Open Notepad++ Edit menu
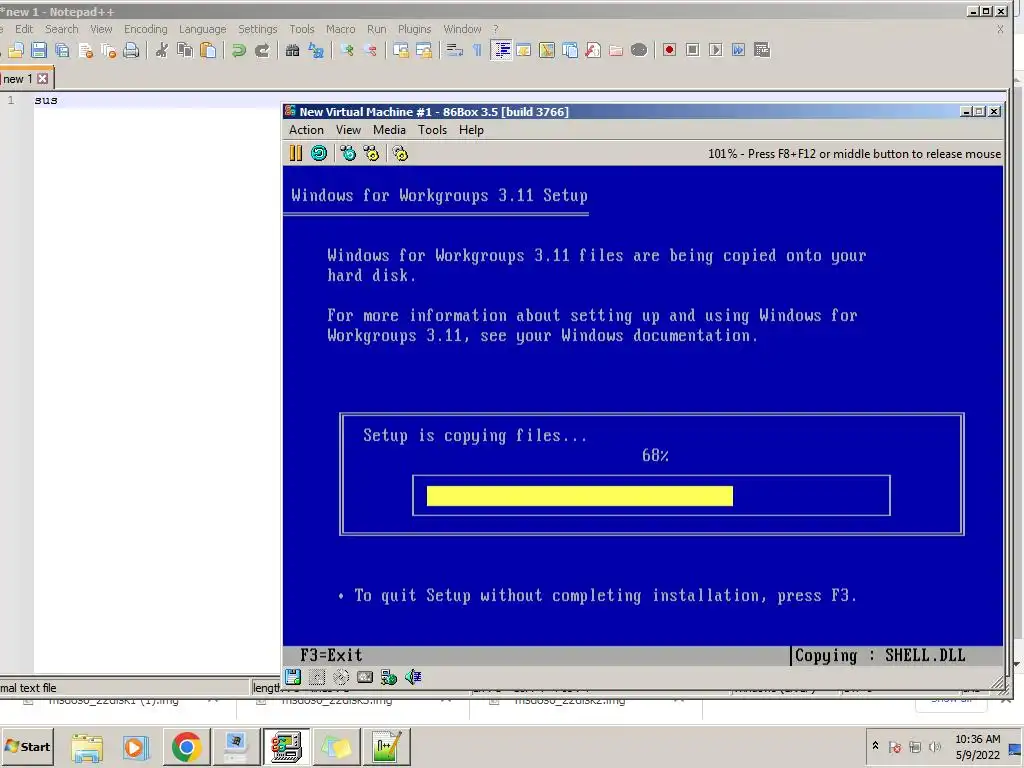This screenshot has width=1024, height=768. (24, 29)
